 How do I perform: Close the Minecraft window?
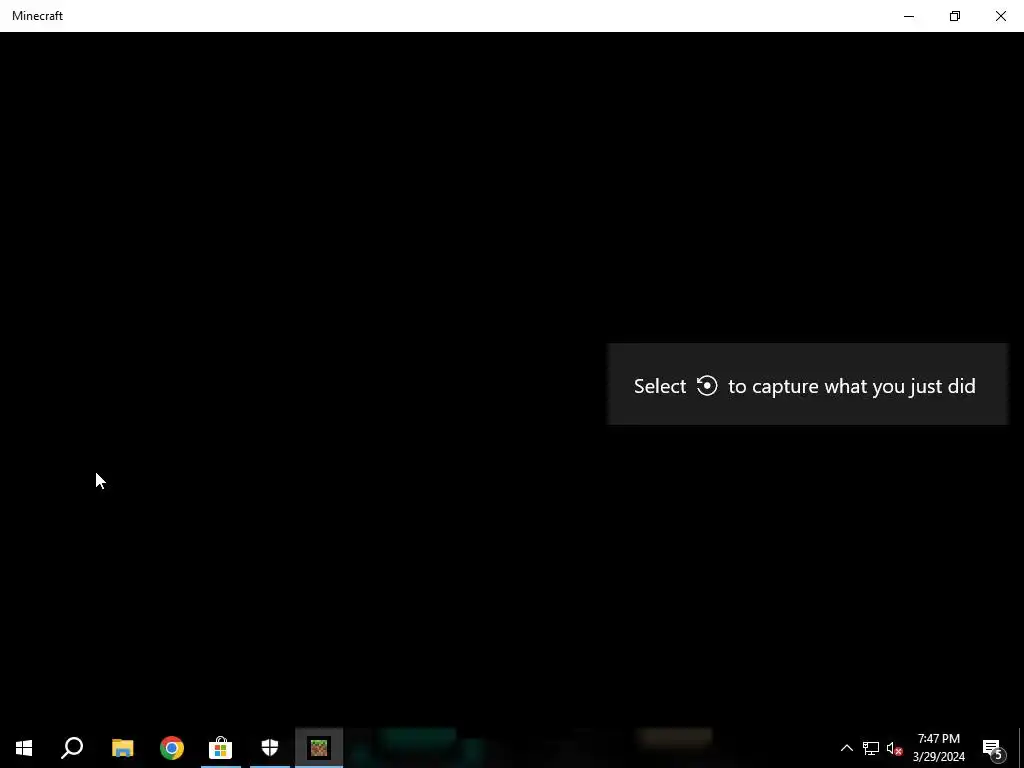click(x=1000, y=16)
